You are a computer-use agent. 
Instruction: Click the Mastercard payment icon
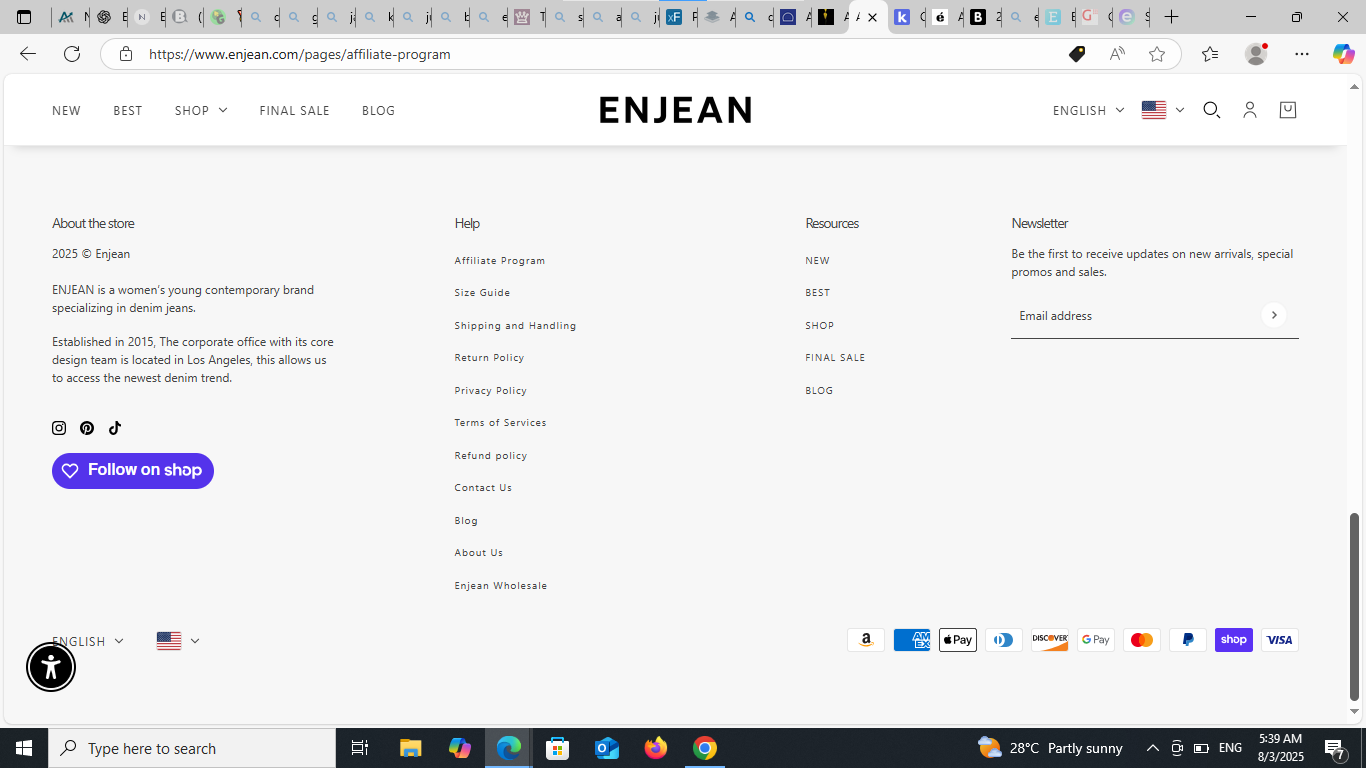coord(1142,640)
